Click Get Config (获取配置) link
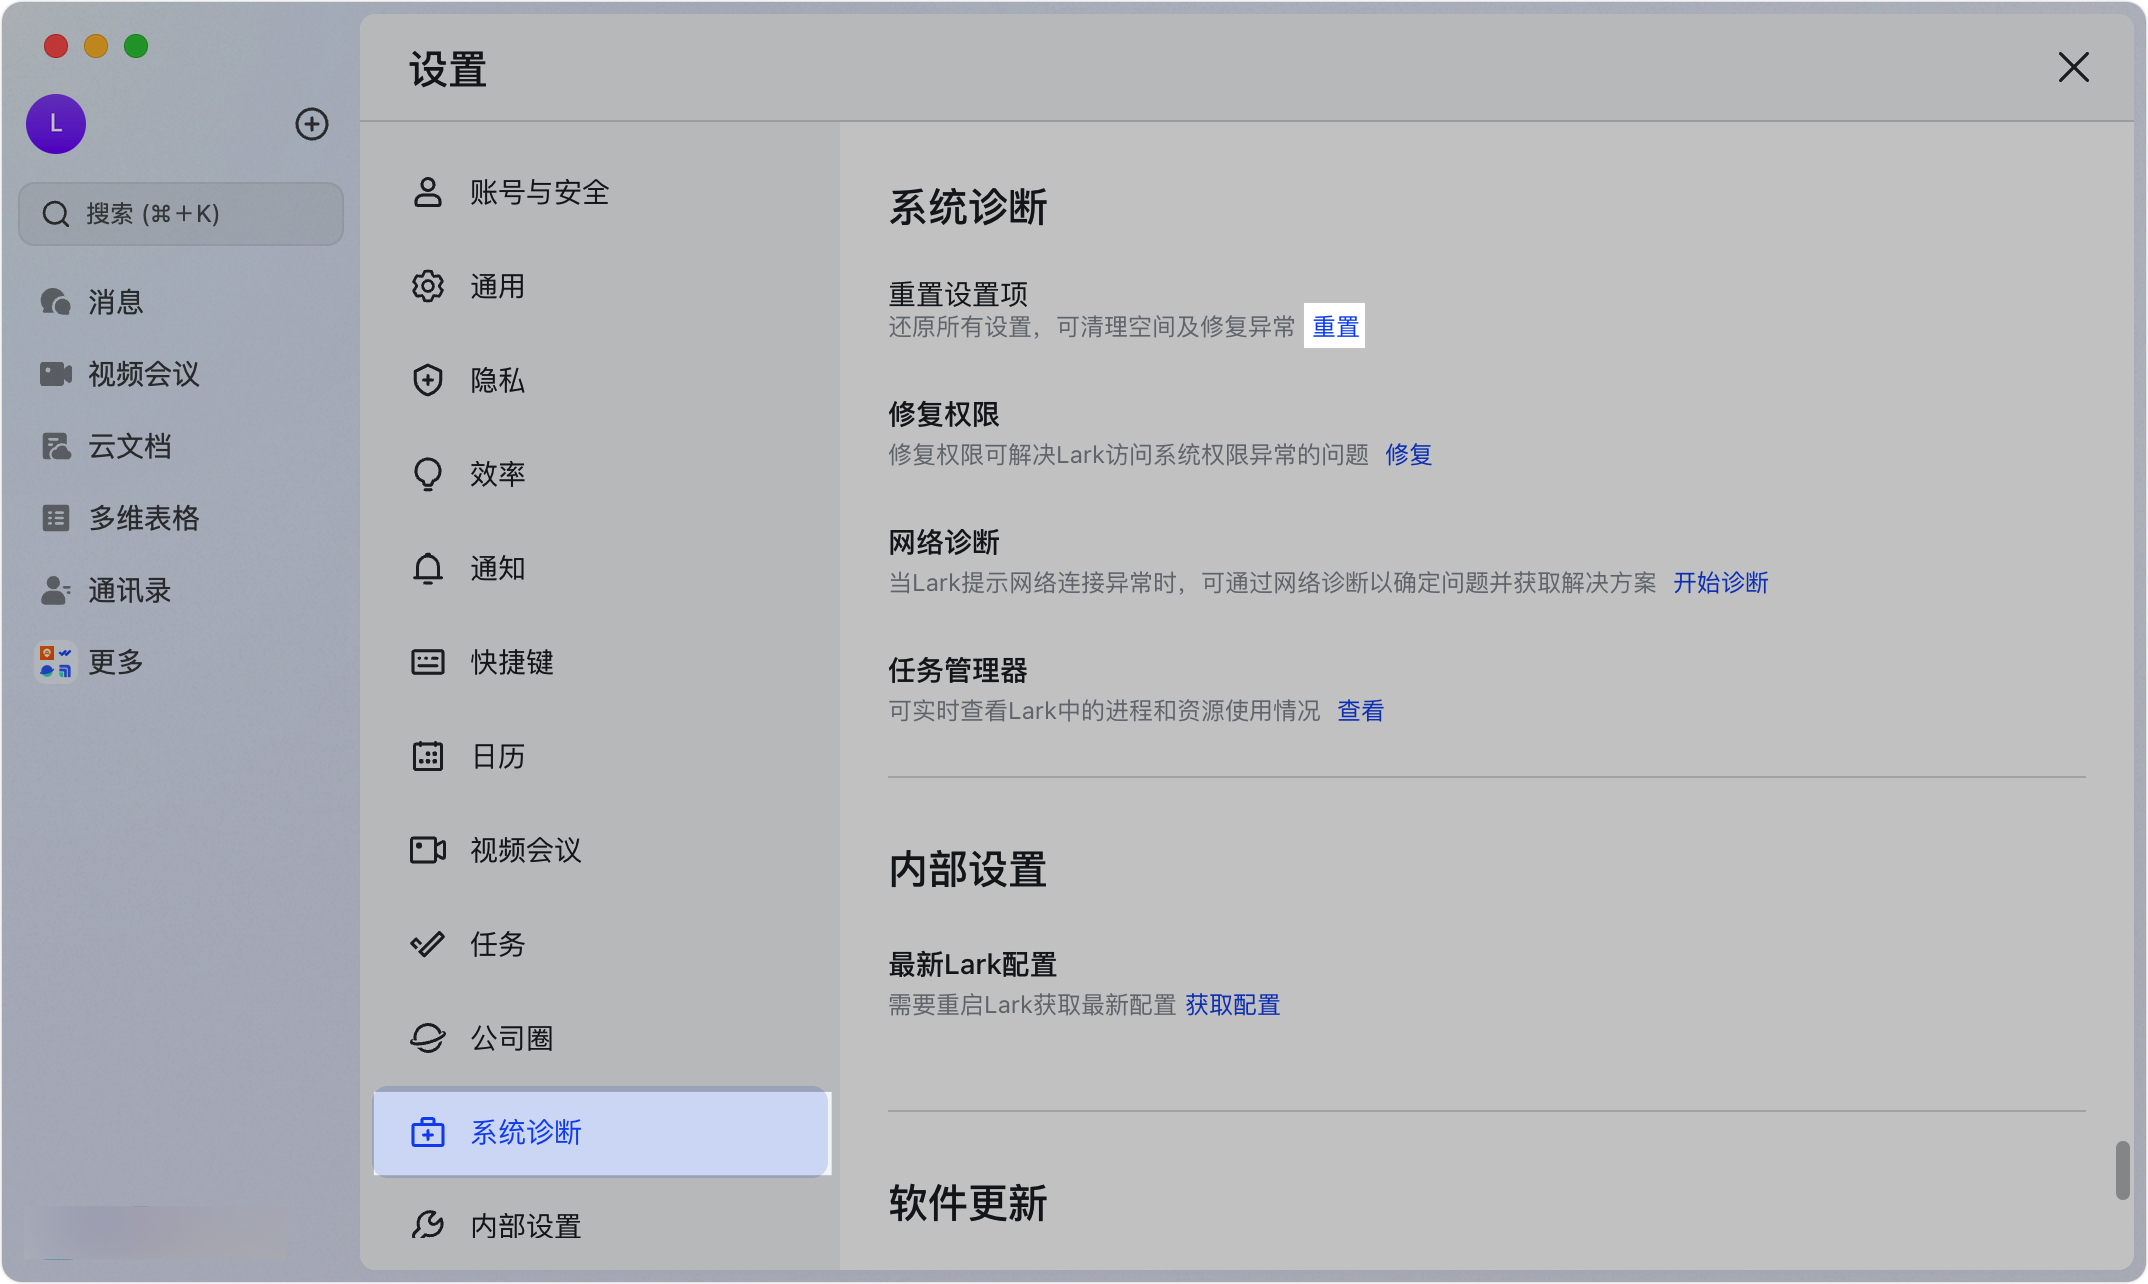 coord(1232,1005)
